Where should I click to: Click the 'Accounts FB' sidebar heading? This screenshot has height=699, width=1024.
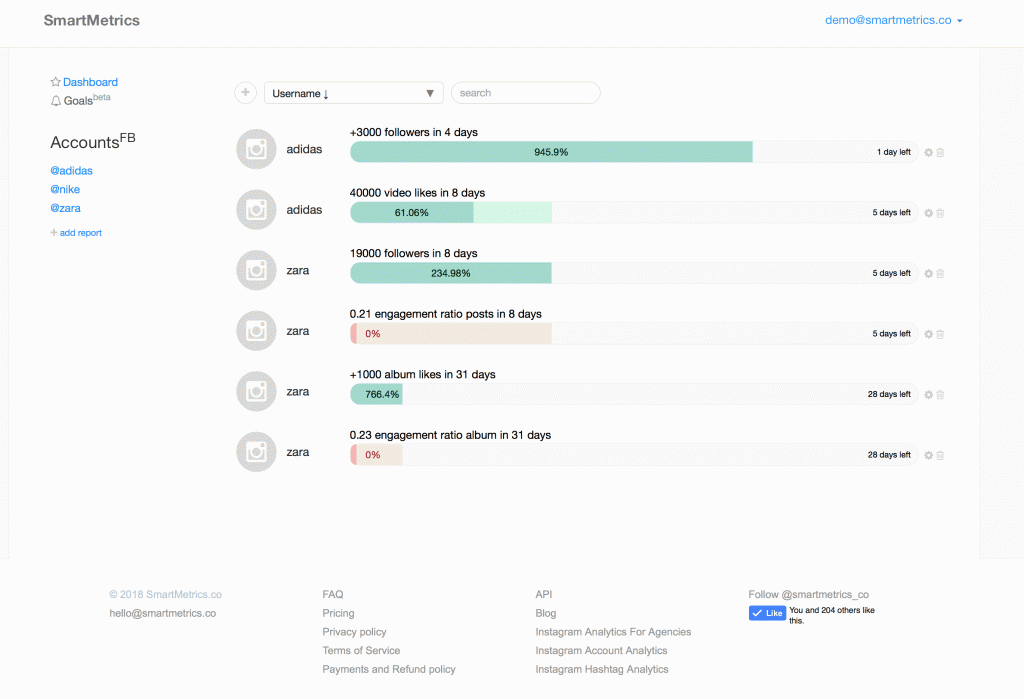pos(93,141)
